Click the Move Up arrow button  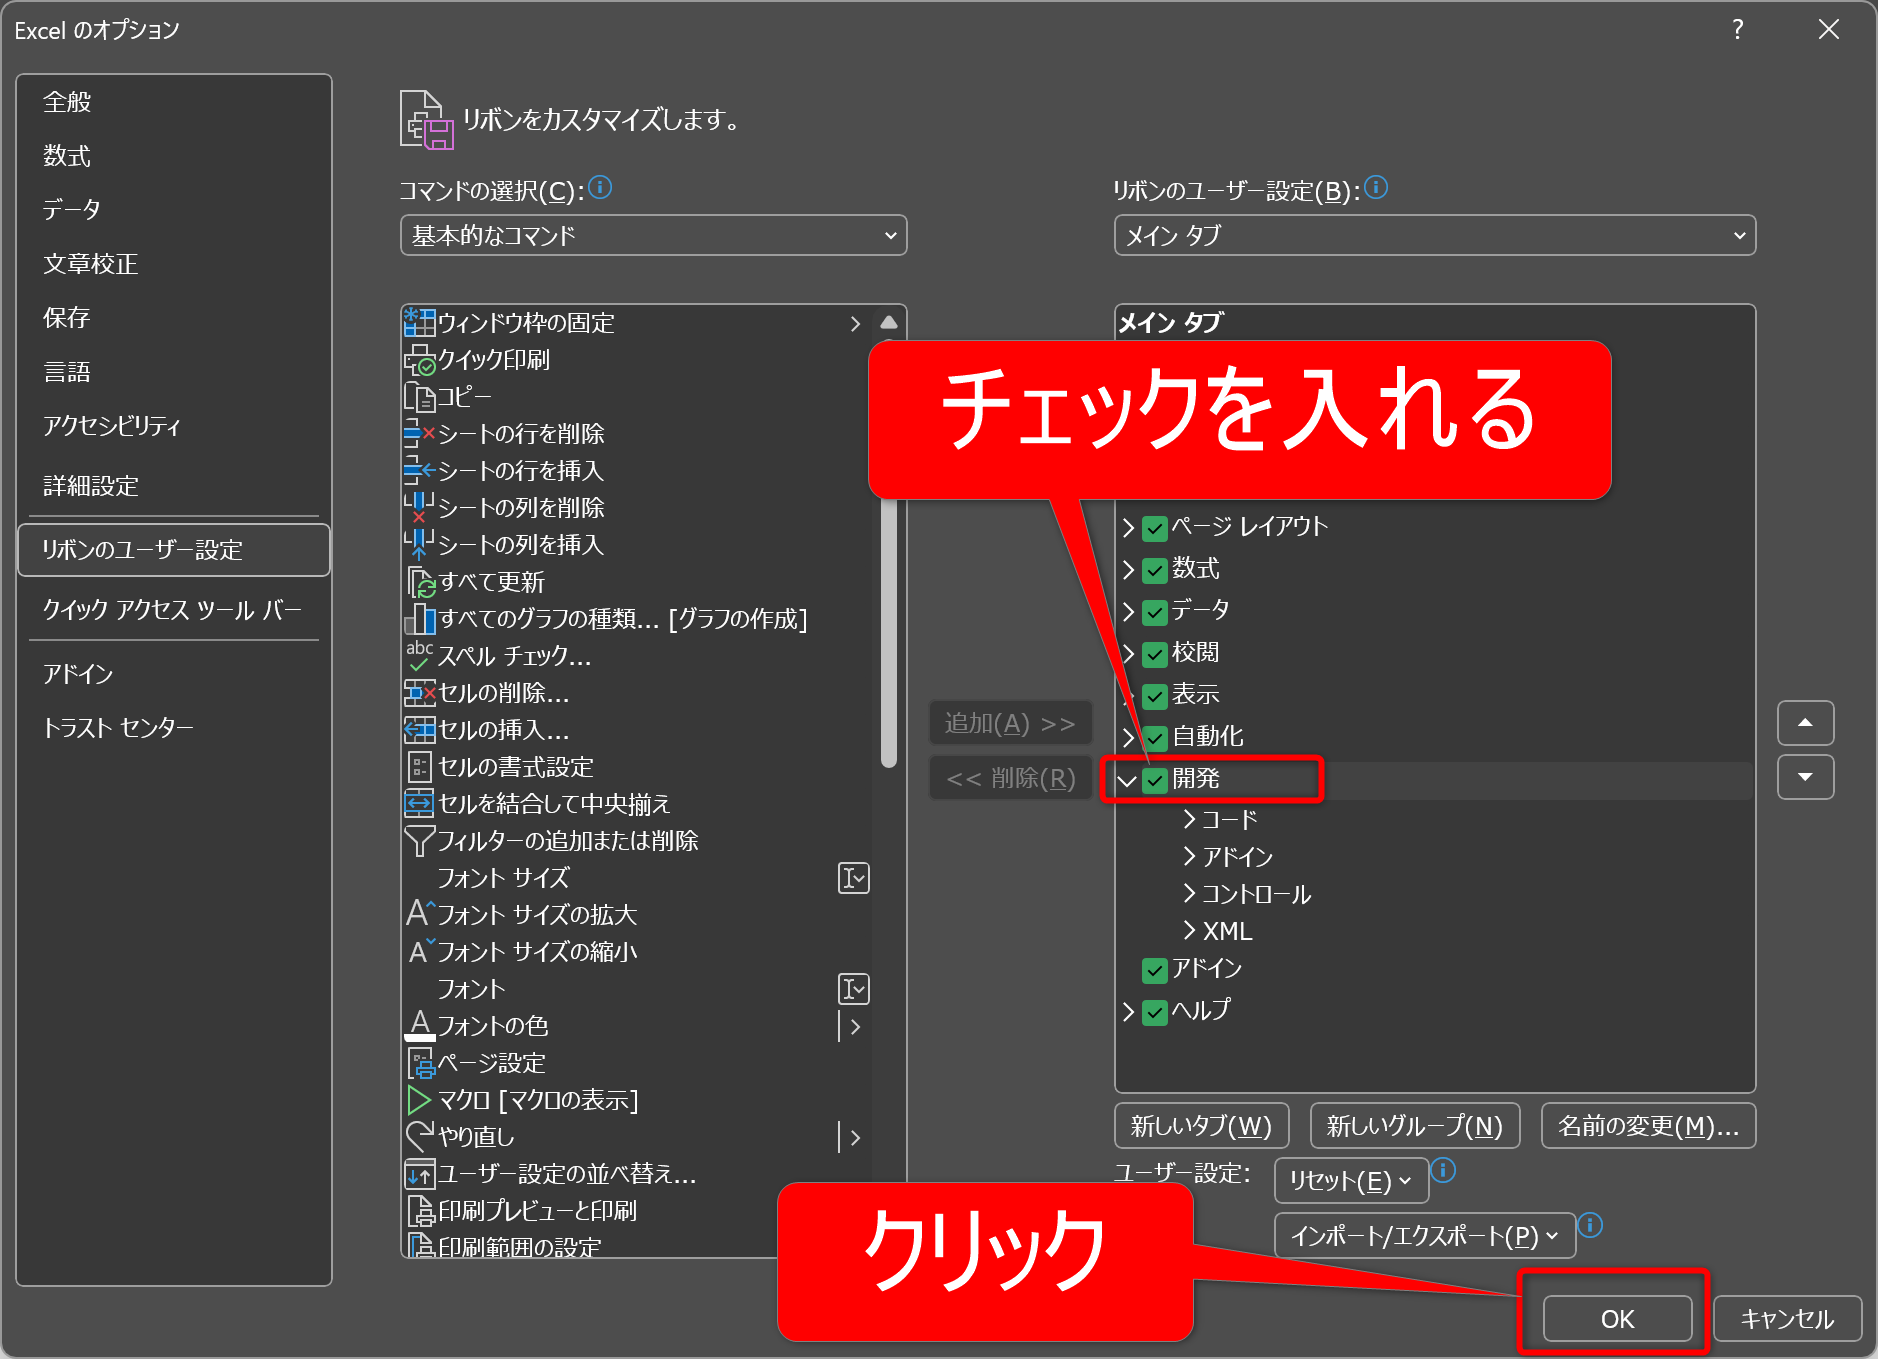tap(1805, 723)
